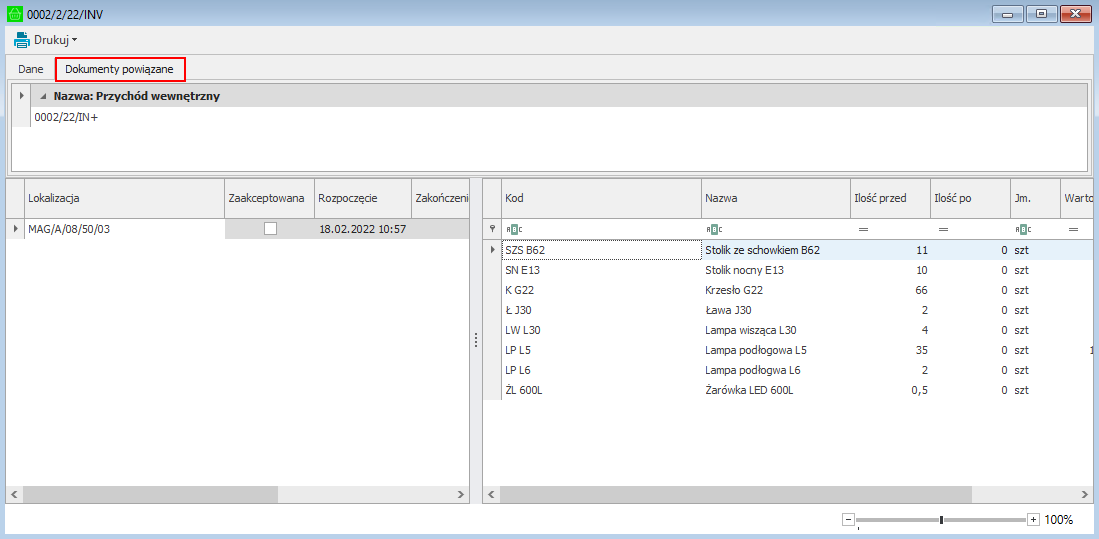The width and height of the screenshot is (1099, 539).
Task: Click the zoom in plus button
Action: pyautogui.click(x=1033, y=520)
